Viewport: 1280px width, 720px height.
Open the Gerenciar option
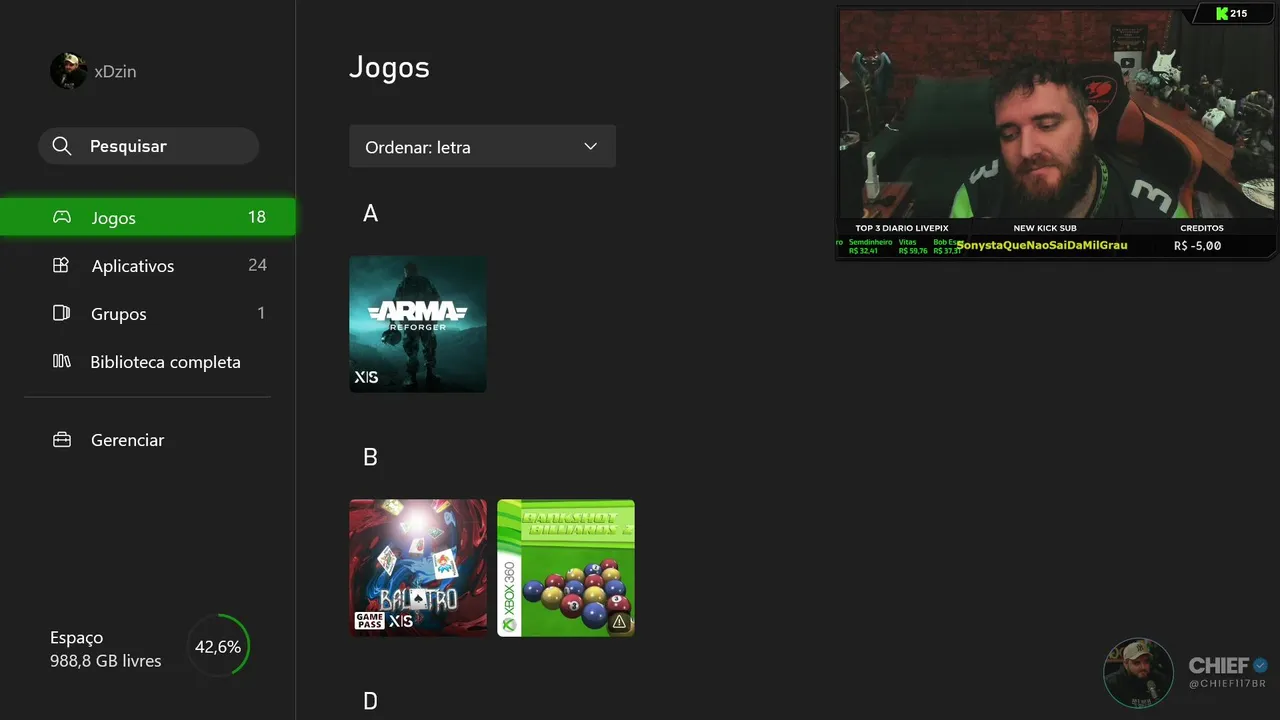148,439
